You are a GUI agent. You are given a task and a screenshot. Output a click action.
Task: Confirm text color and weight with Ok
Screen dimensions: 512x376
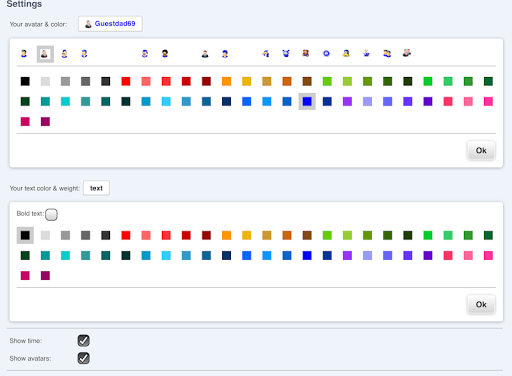481,305
